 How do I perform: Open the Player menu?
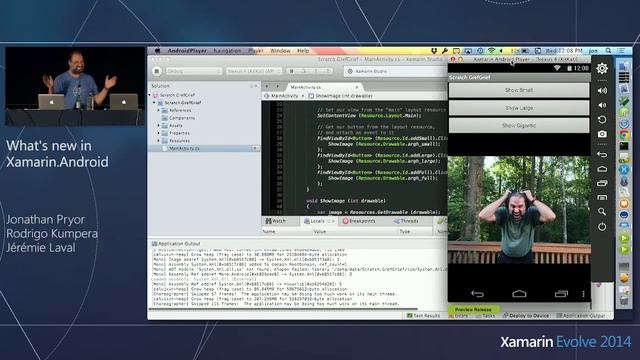(x=256, y=51)
